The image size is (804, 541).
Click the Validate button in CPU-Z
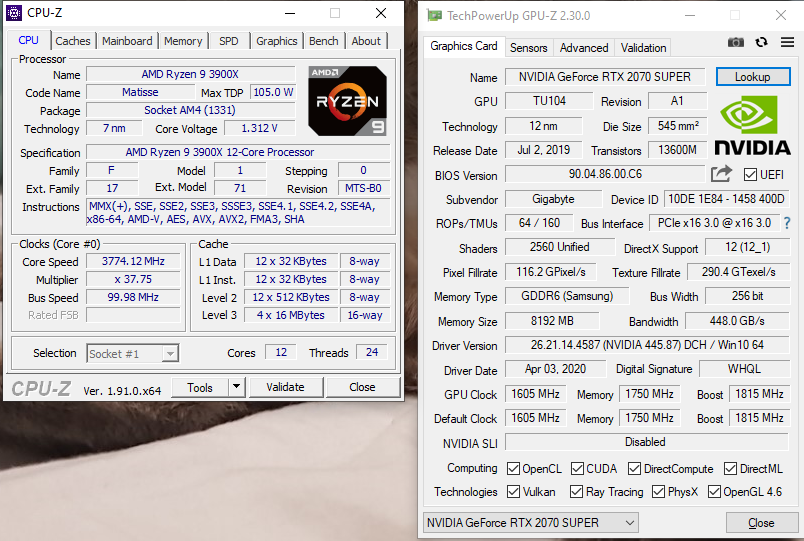click(x=285, y=387)
